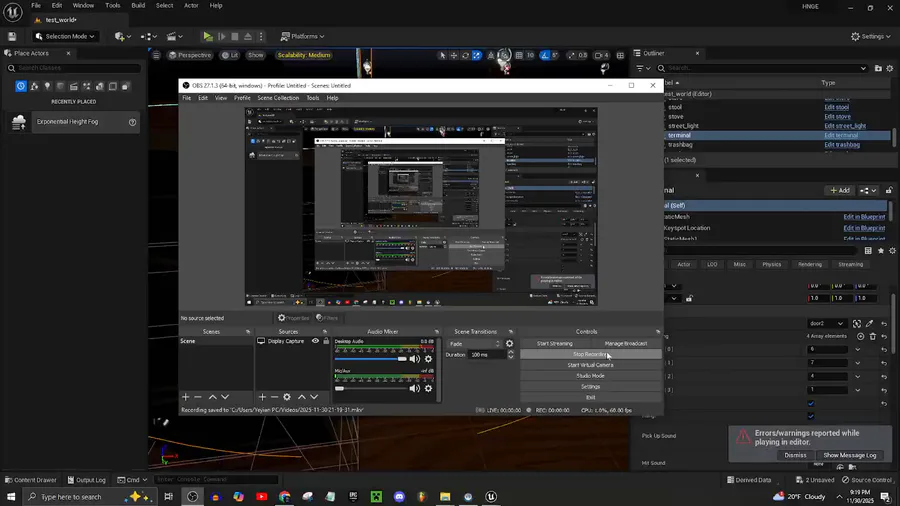Open Selection Mode dropdown

pos(64,36)
